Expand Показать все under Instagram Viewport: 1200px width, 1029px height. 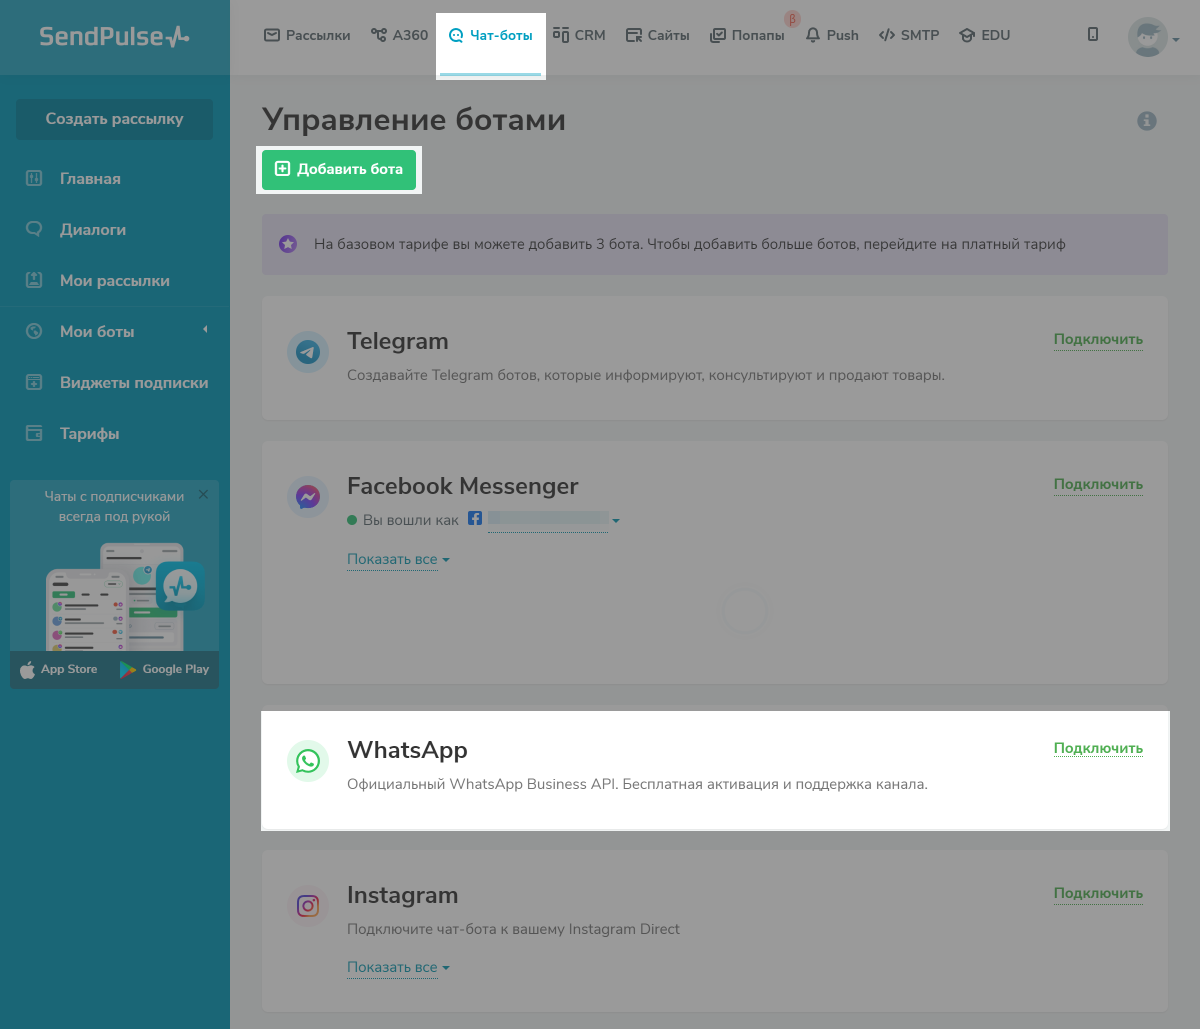click(x=398, y=967)
